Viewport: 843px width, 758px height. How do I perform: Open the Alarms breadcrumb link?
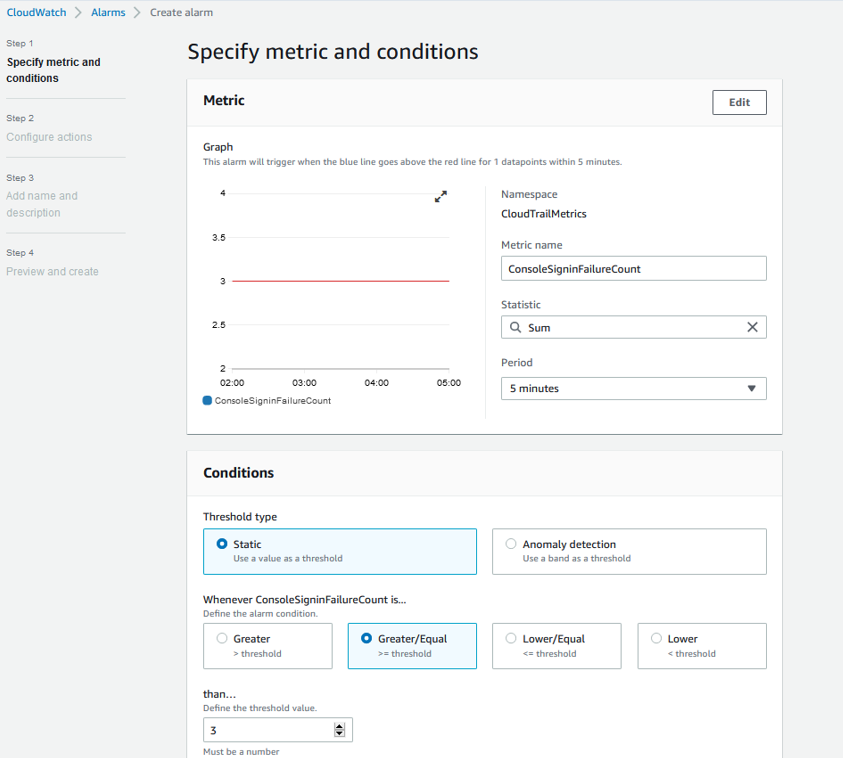pos(108,12)
